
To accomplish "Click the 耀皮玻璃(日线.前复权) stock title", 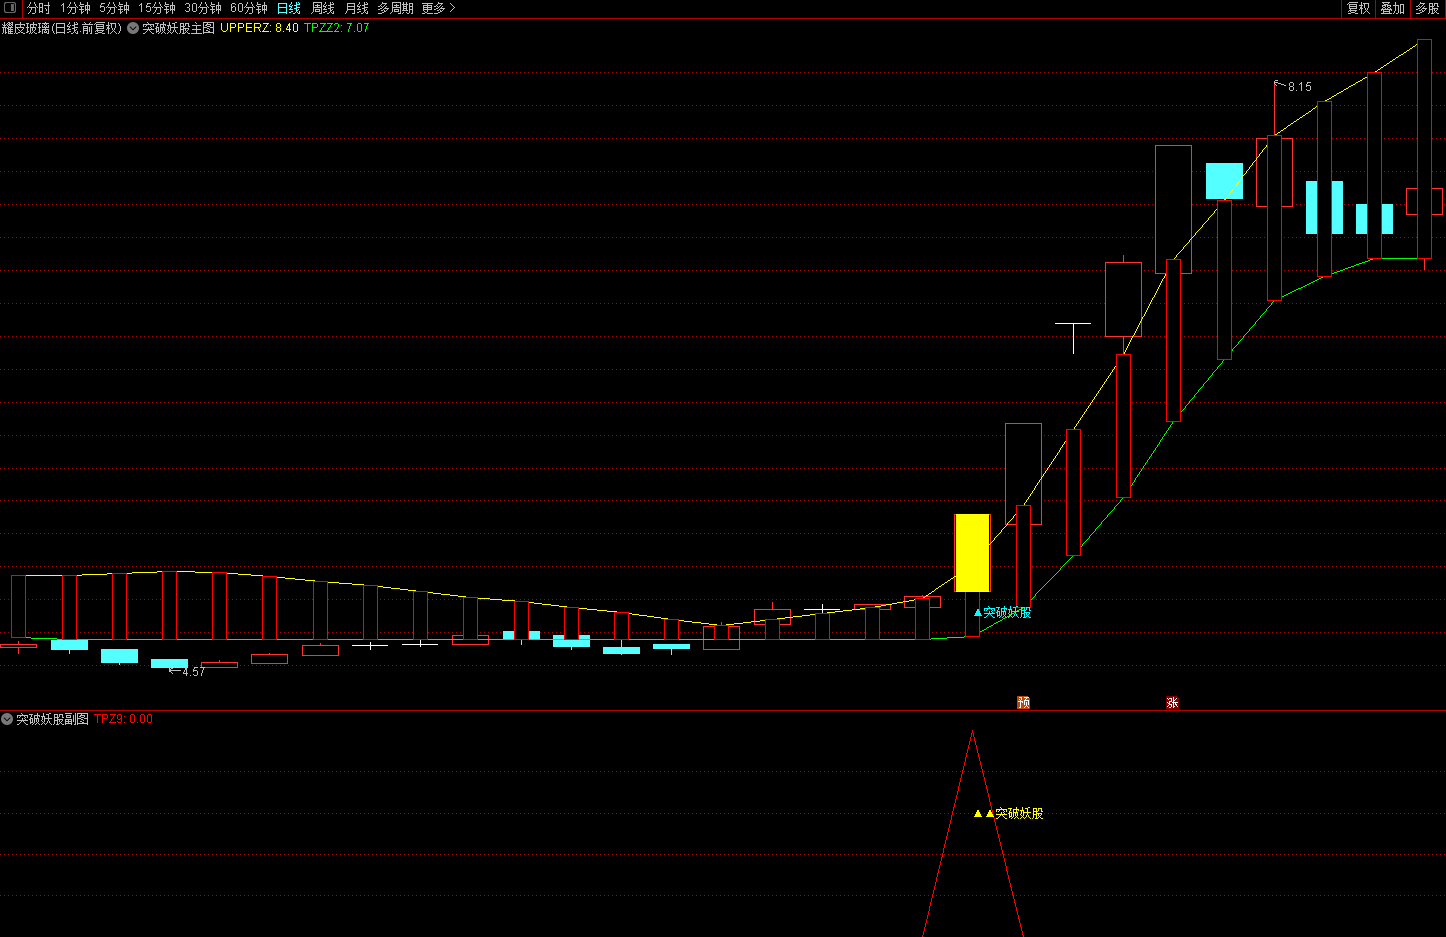I will [62, 28].
